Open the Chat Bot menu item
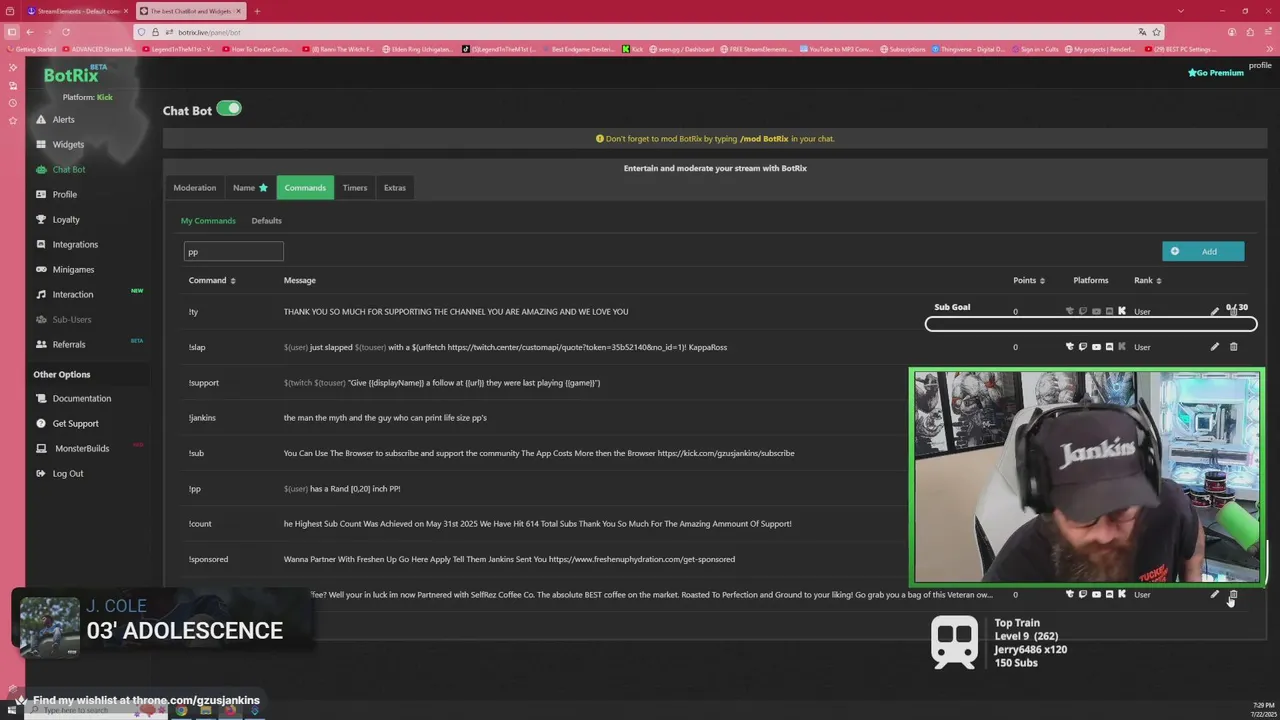Screen dimensions: 1280x720 point(69,169)
